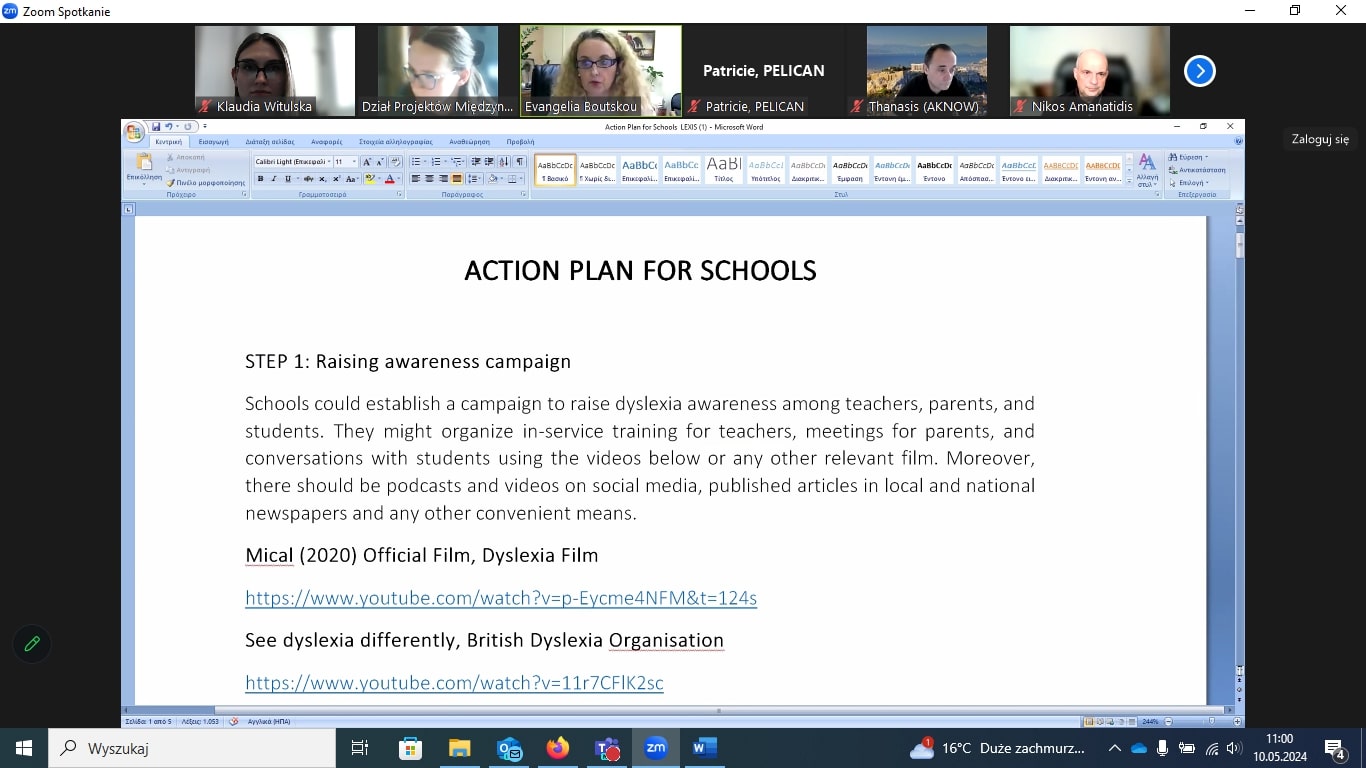
Task: Toggle superscript formatting
Action: (336, 179)
